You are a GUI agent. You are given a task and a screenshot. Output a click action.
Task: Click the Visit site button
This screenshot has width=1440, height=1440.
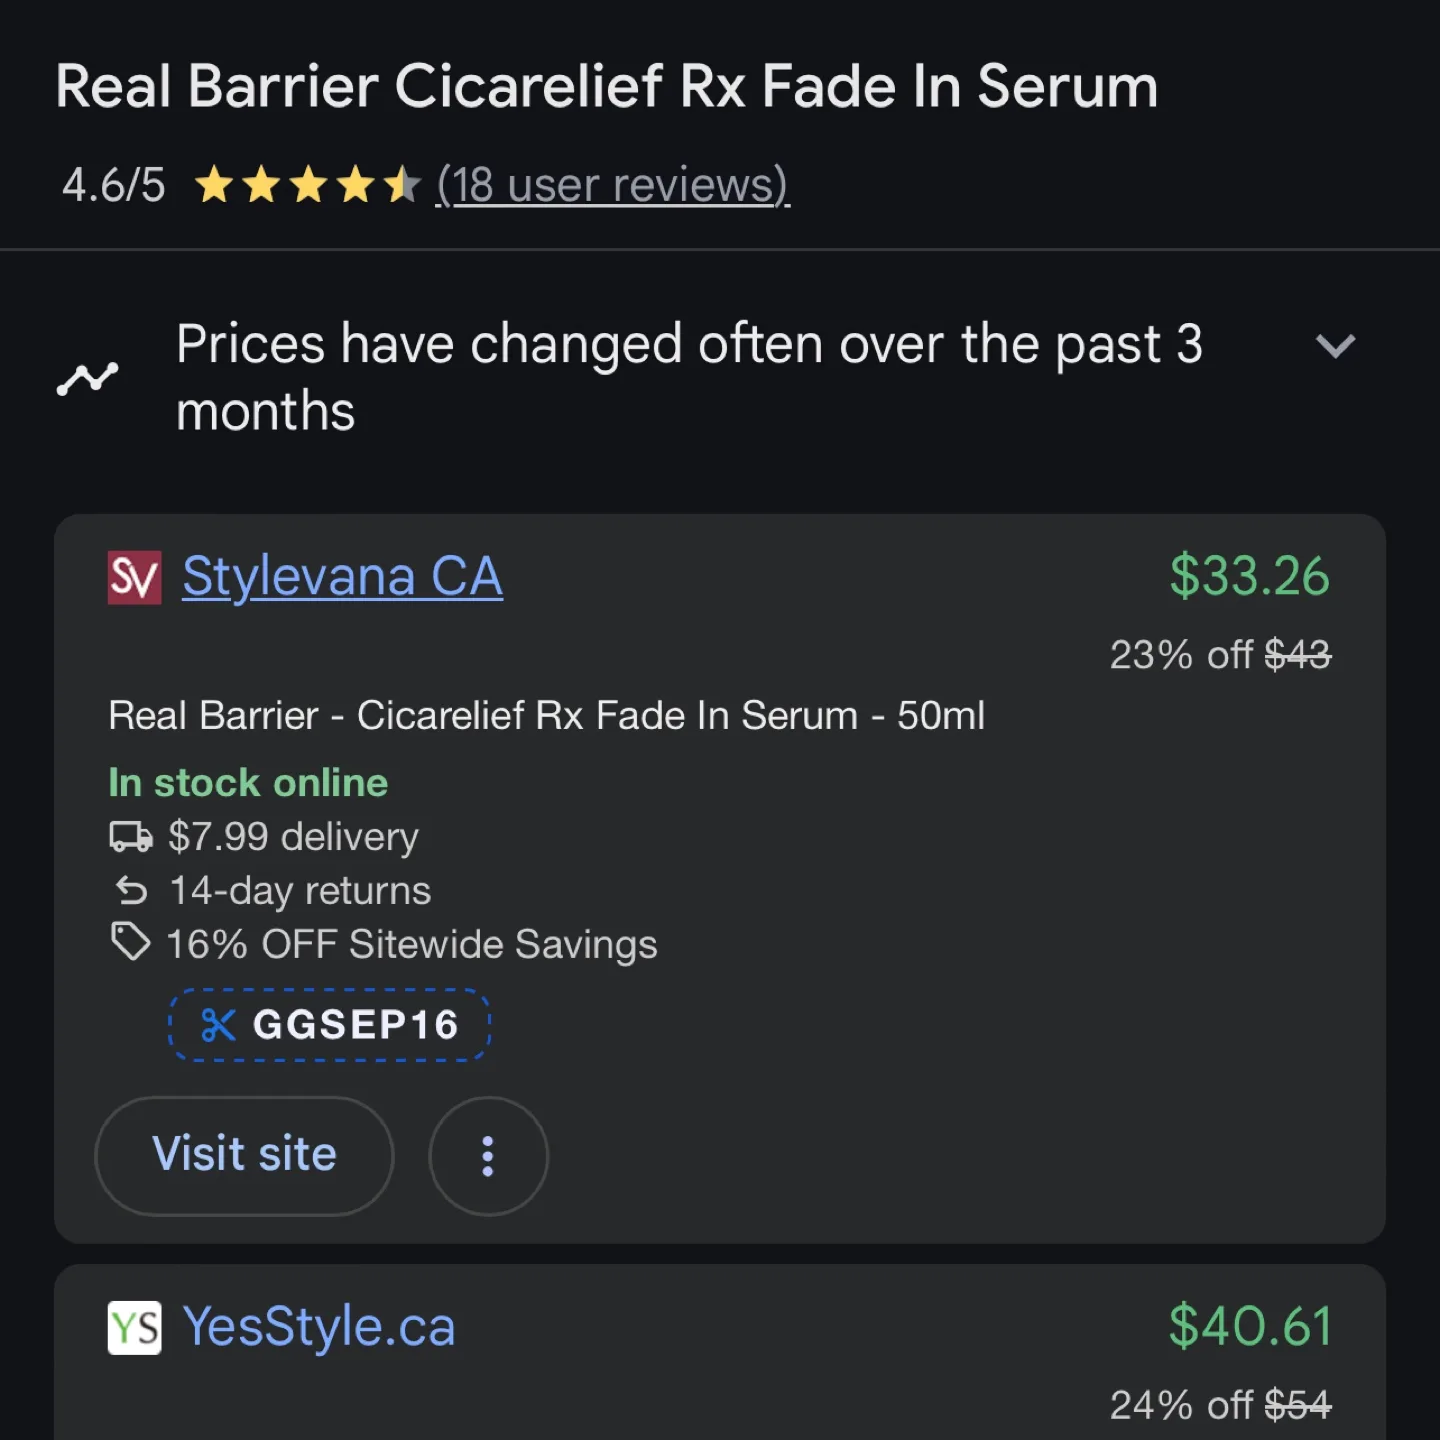pos(244,1155)
